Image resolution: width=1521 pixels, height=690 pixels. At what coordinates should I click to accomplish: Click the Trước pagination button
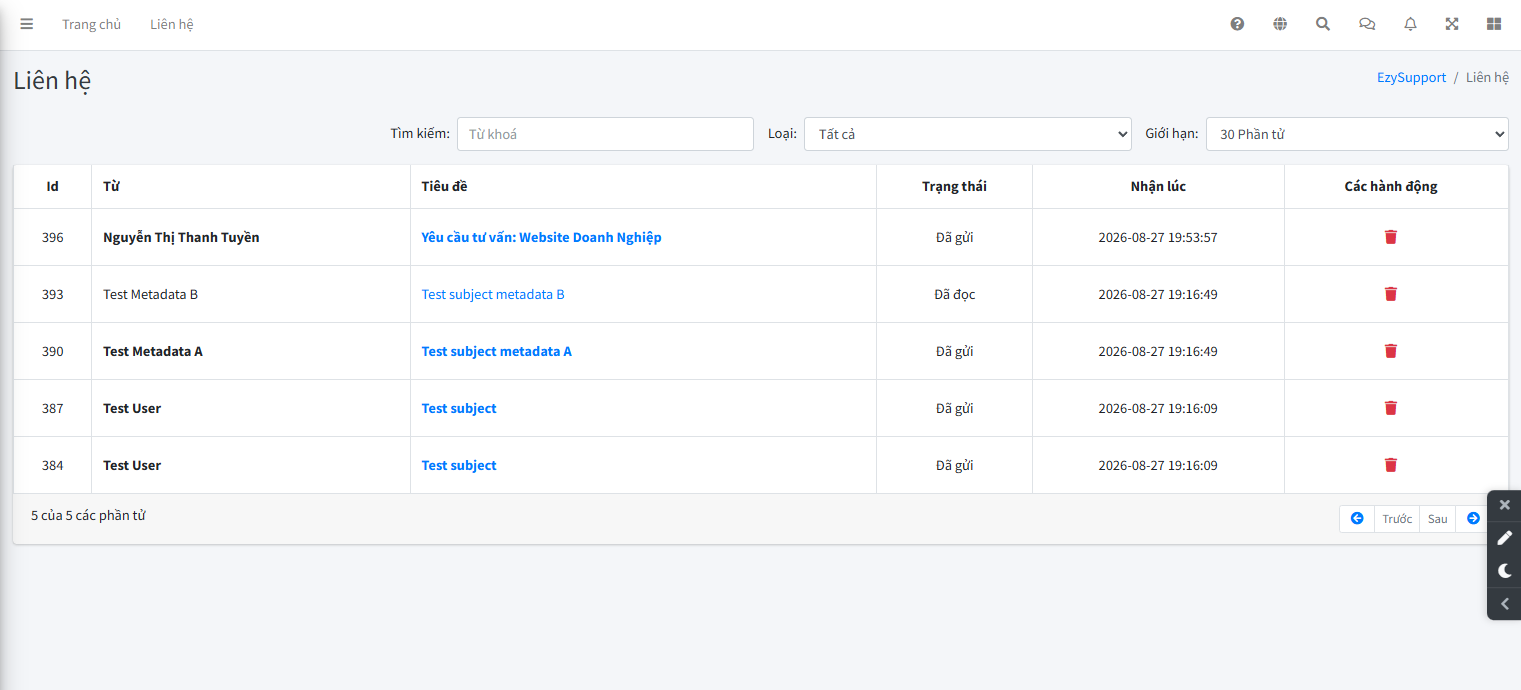pyautogui.click(x=1397, y=519)
